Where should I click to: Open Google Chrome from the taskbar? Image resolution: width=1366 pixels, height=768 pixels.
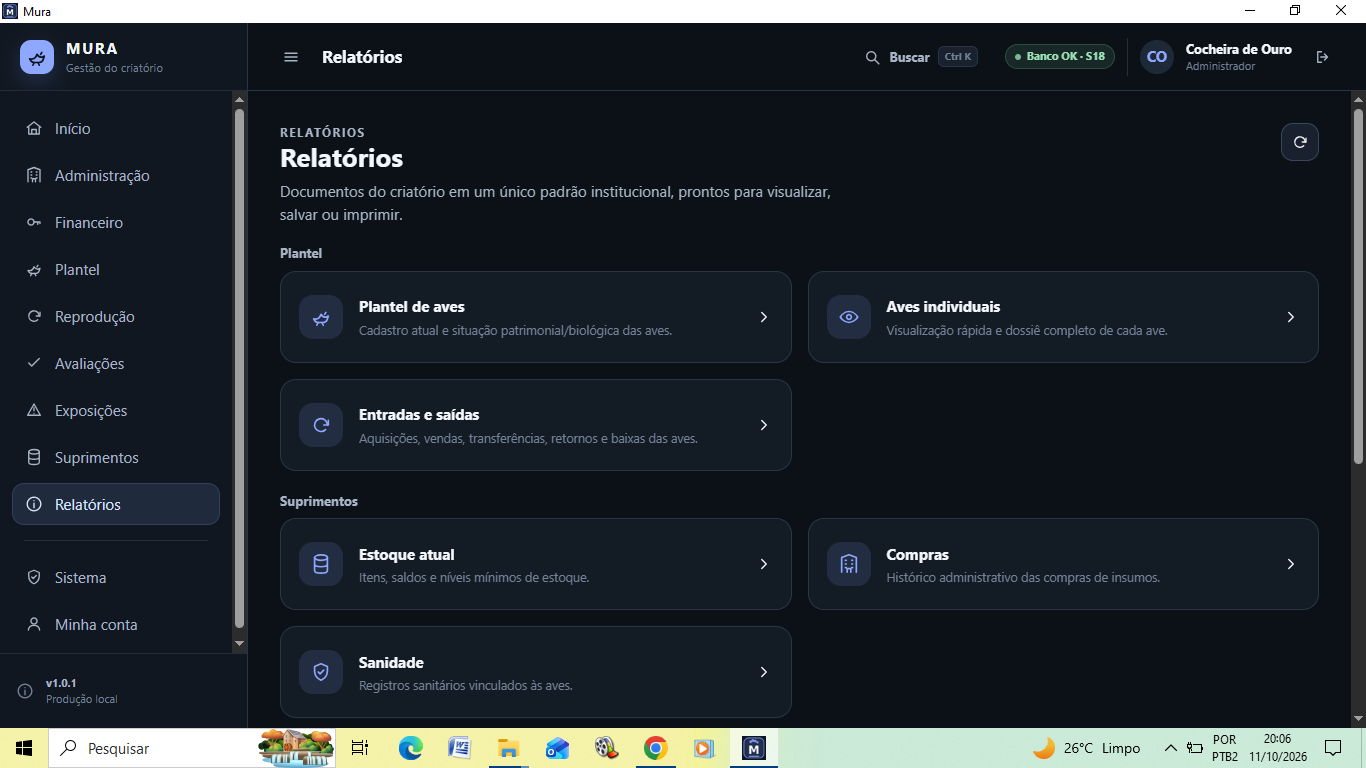pos(655,748)
